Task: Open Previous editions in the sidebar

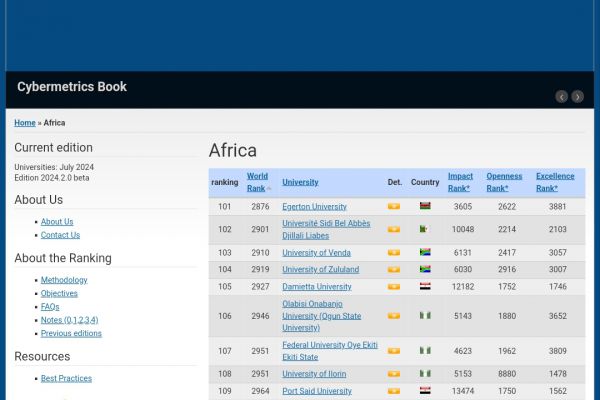Action: (71, 333)
